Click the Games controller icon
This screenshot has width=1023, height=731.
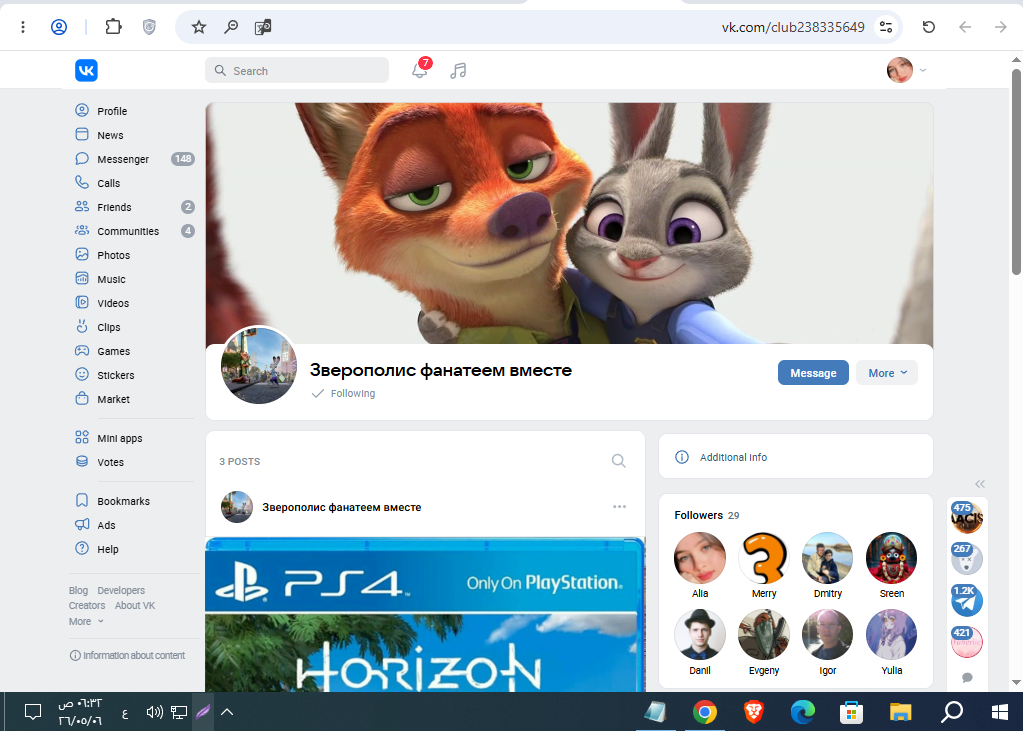(x=82, y=350)
